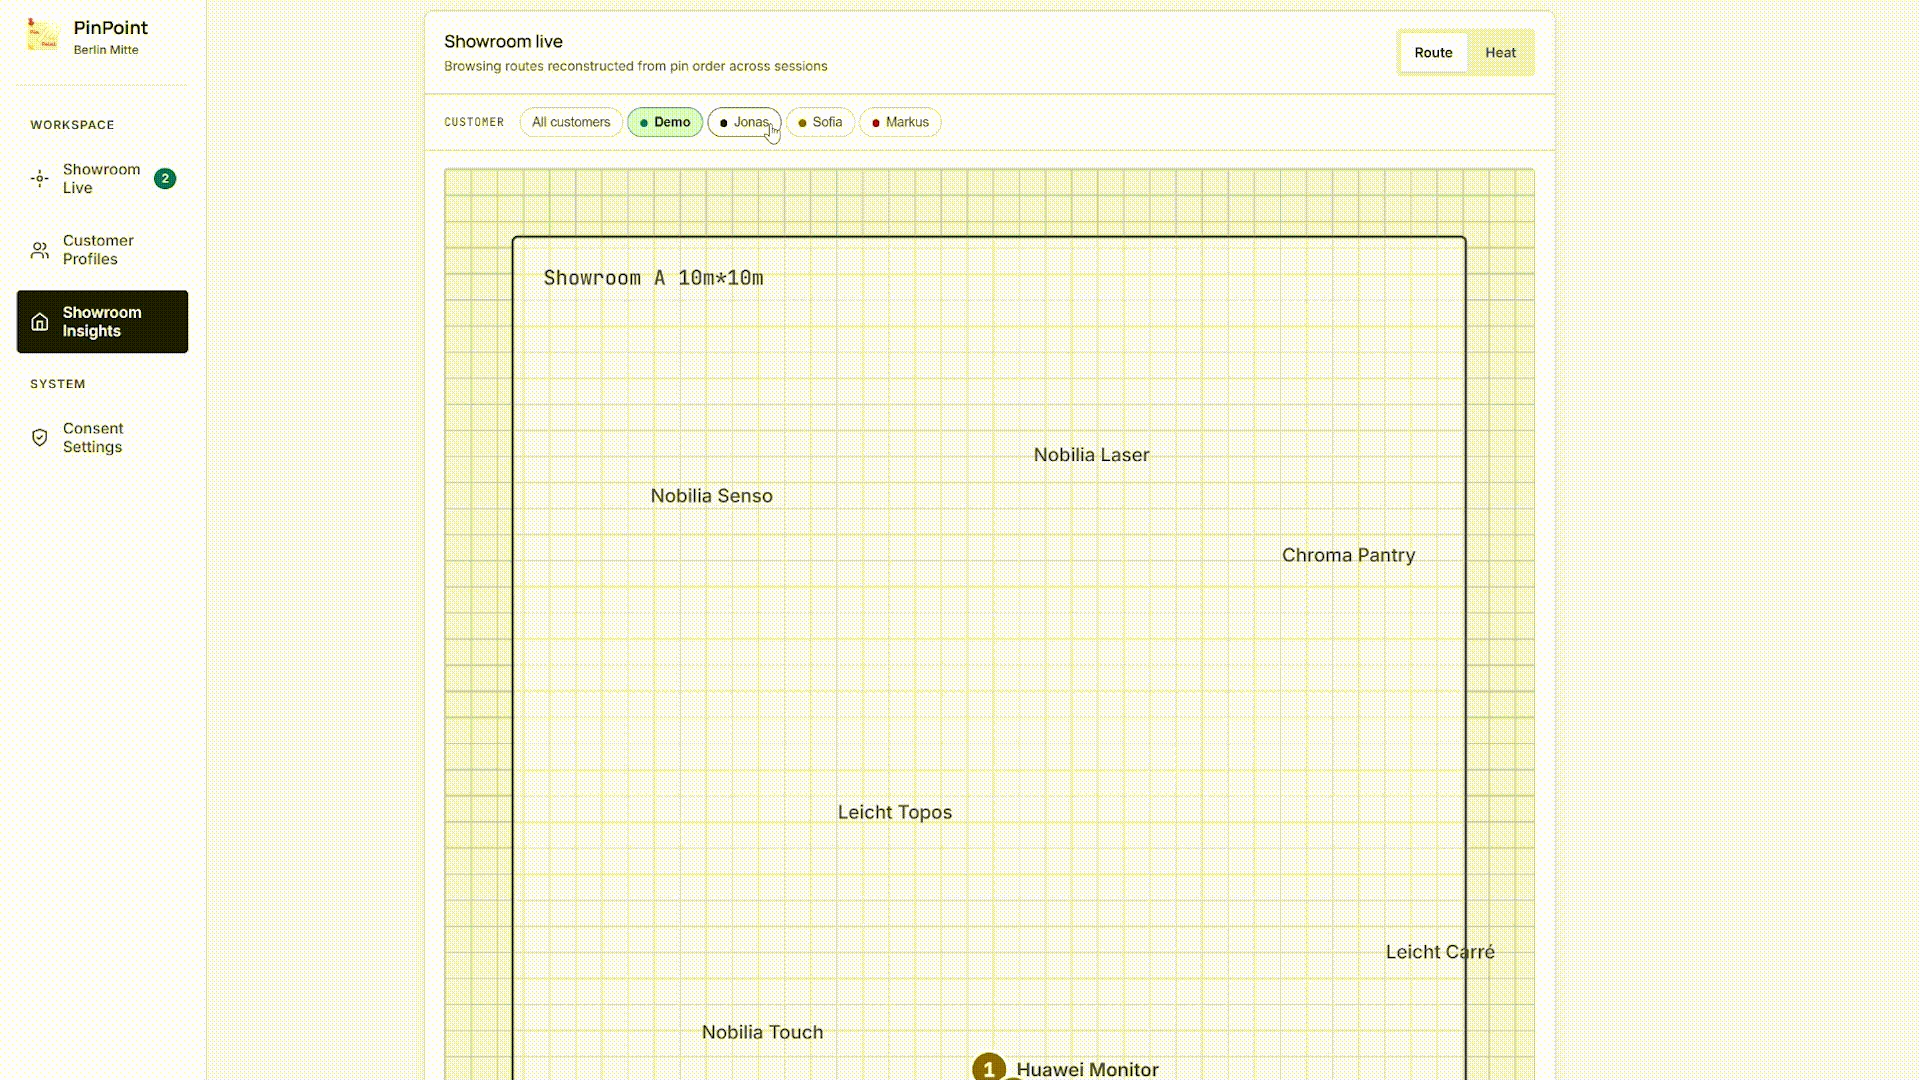Click route pin number 1 marker
Image resolution: width=1920 pixels, height=1080 pixels.
[x=989, y=1067]
